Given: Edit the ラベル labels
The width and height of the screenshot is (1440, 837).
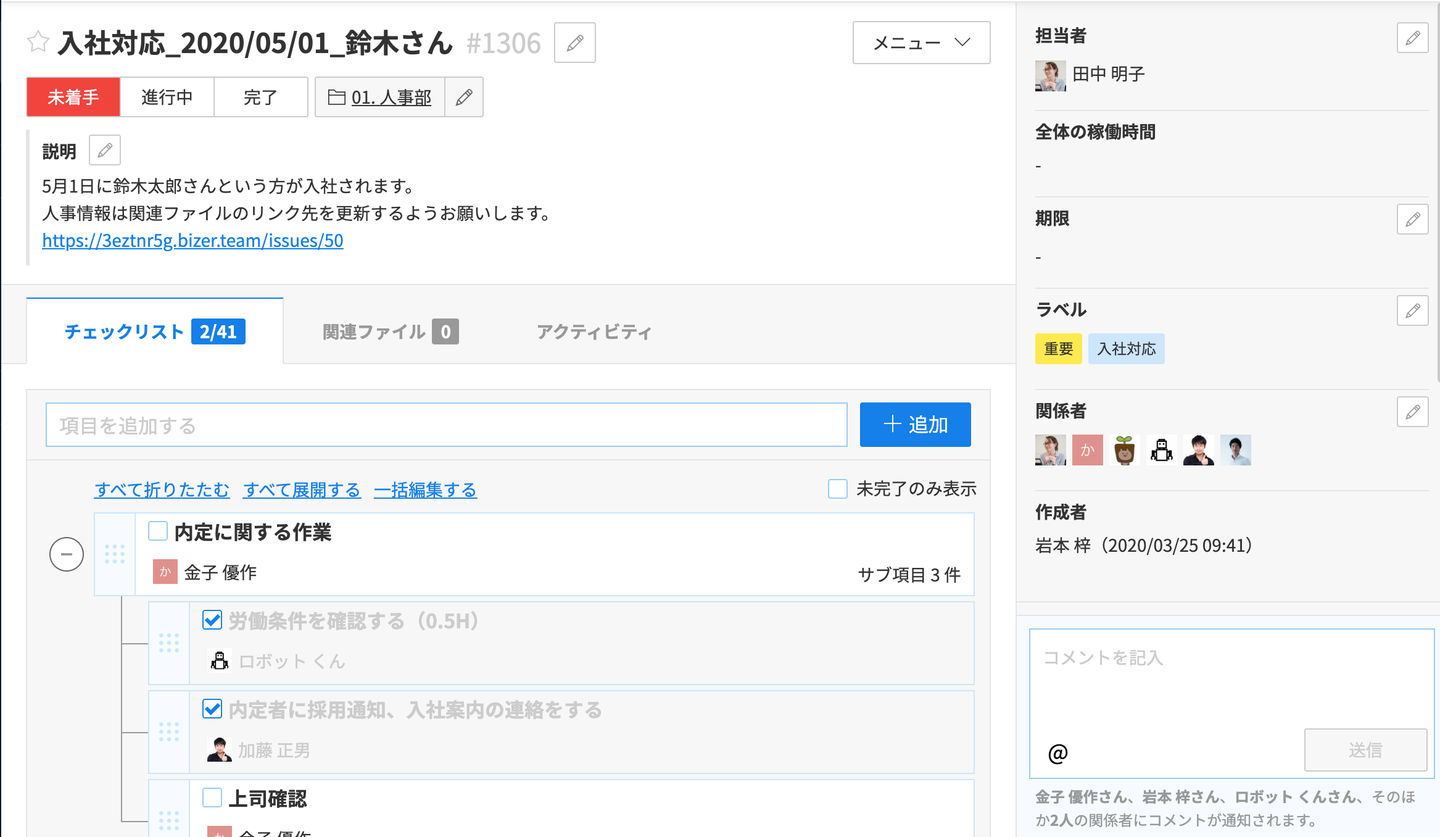Looking at the screenshot, I should tap(1412, 310).
